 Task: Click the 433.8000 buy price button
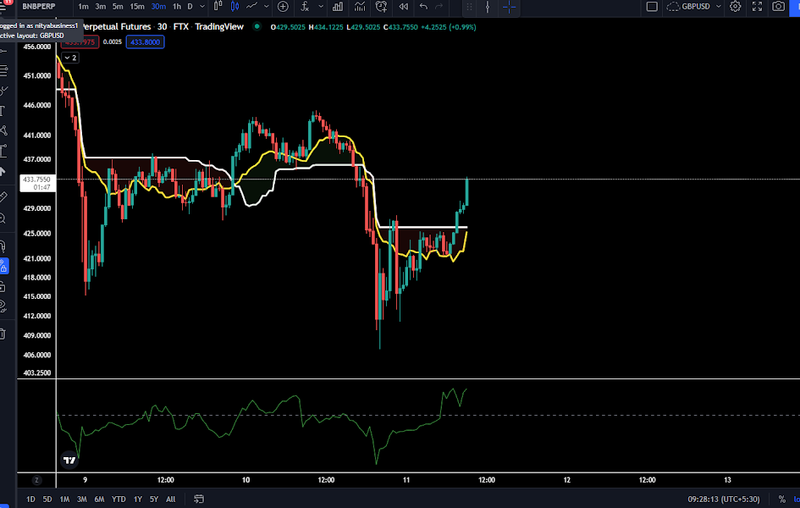pos(146,43)
